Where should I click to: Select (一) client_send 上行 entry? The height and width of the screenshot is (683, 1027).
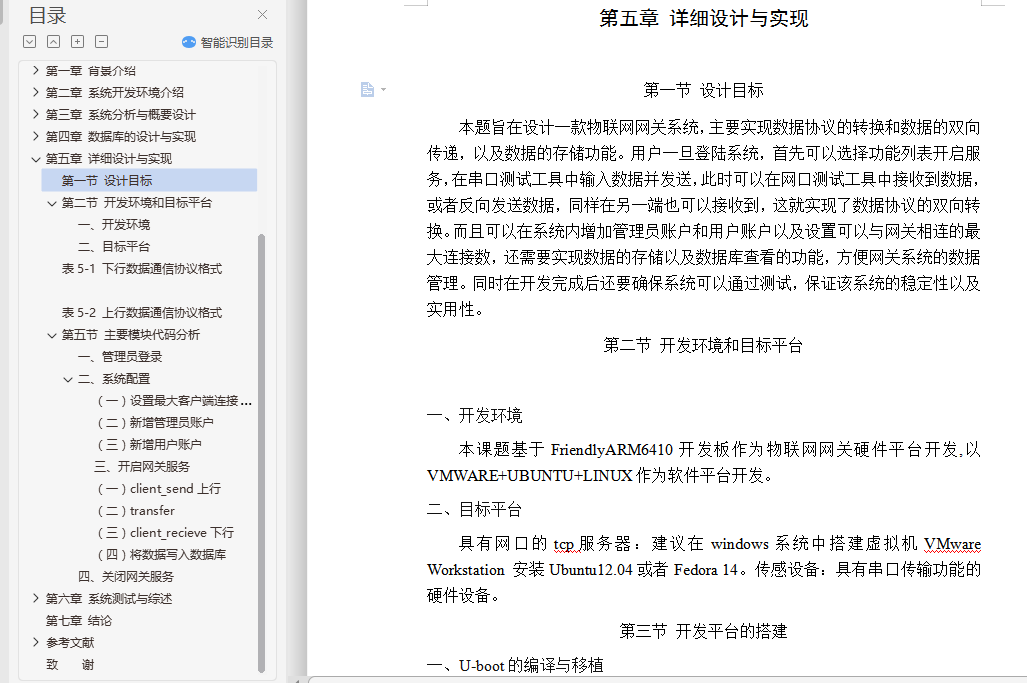(159, 489)
